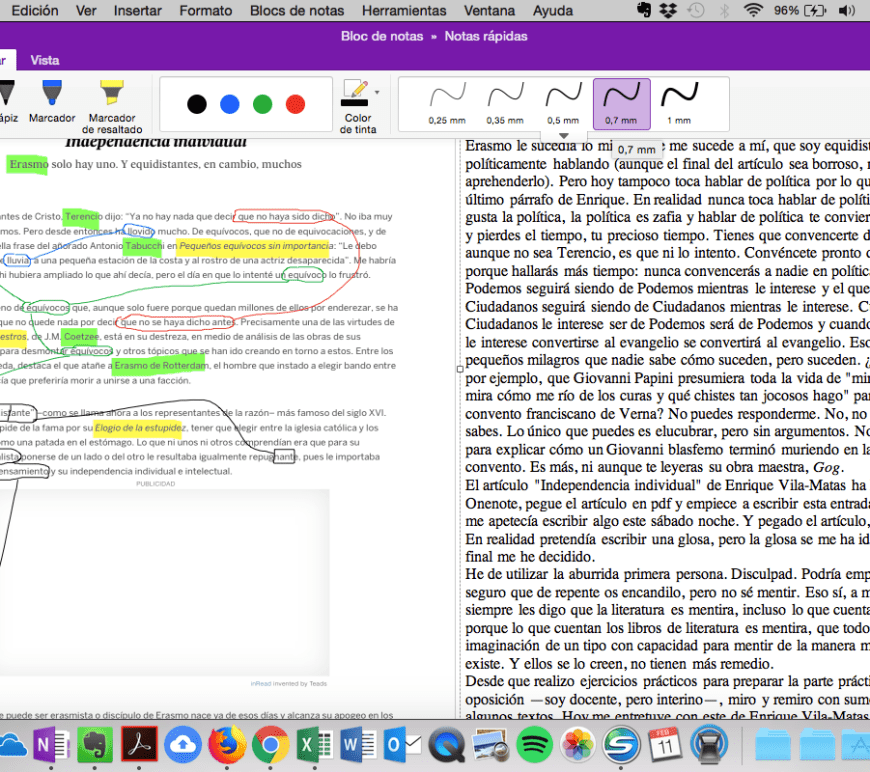Open the Insertar menu
The width and height of the screenshot is (870, 772).
pyautogui.click(x=138, y=10)
